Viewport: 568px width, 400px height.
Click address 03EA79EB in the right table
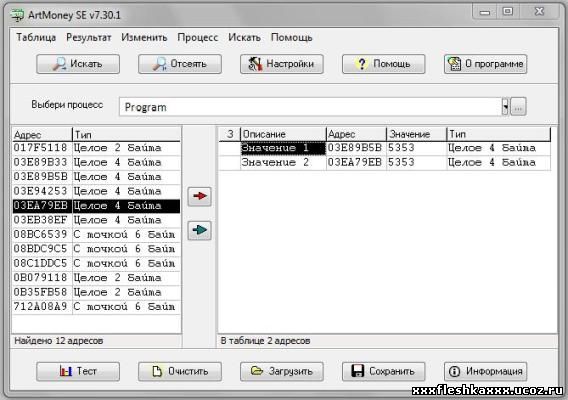(355, 163)
